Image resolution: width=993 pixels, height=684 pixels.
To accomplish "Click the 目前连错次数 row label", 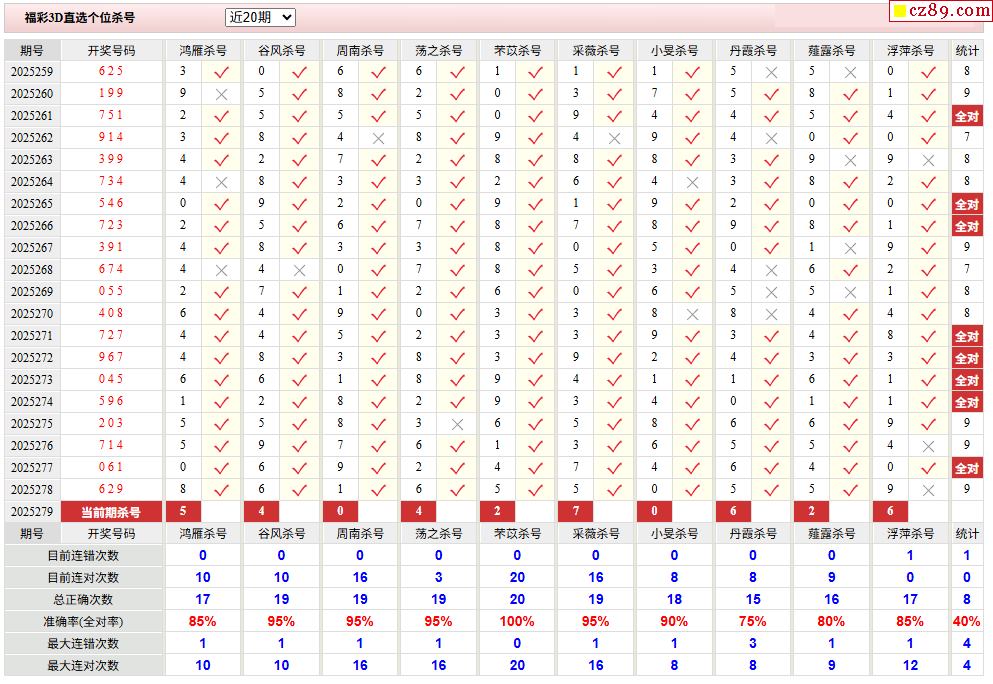I will tap(83, 555).
